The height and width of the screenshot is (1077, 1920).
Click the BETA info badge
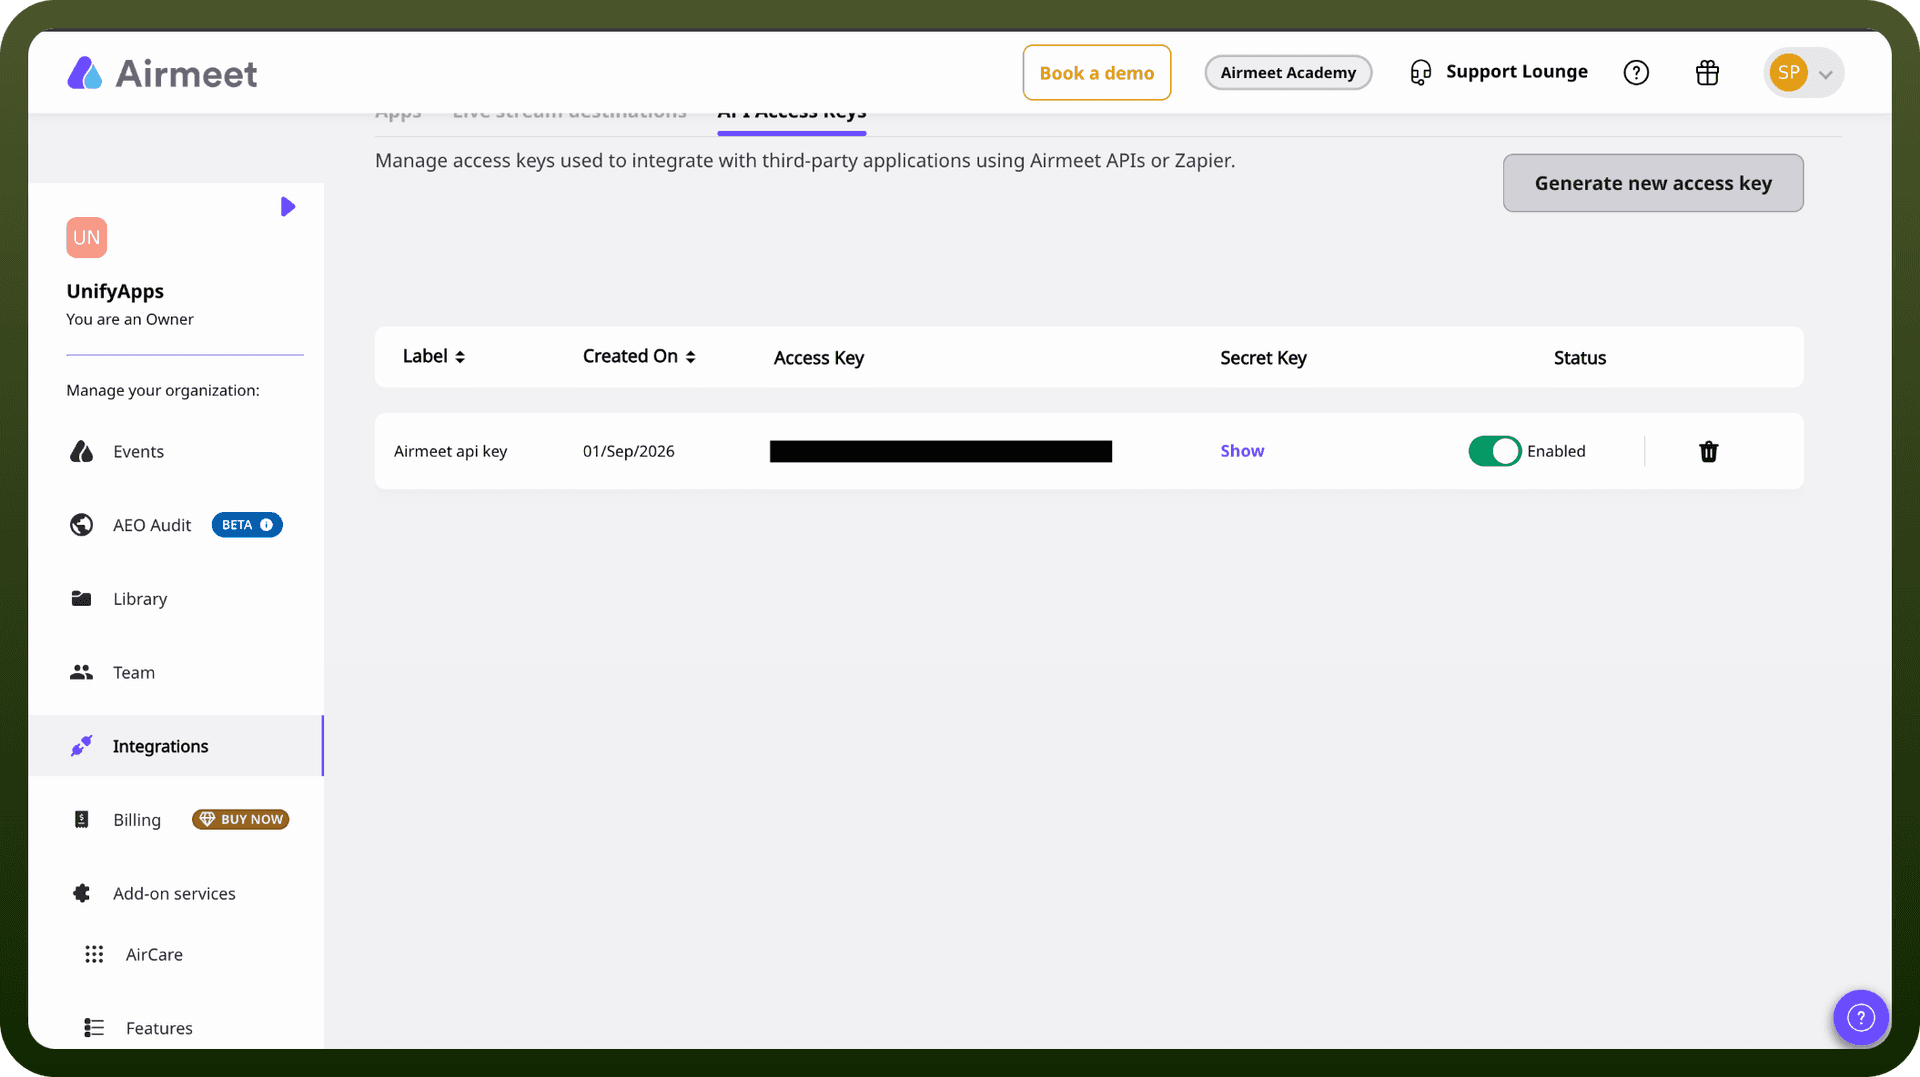(x=247, y=525)
